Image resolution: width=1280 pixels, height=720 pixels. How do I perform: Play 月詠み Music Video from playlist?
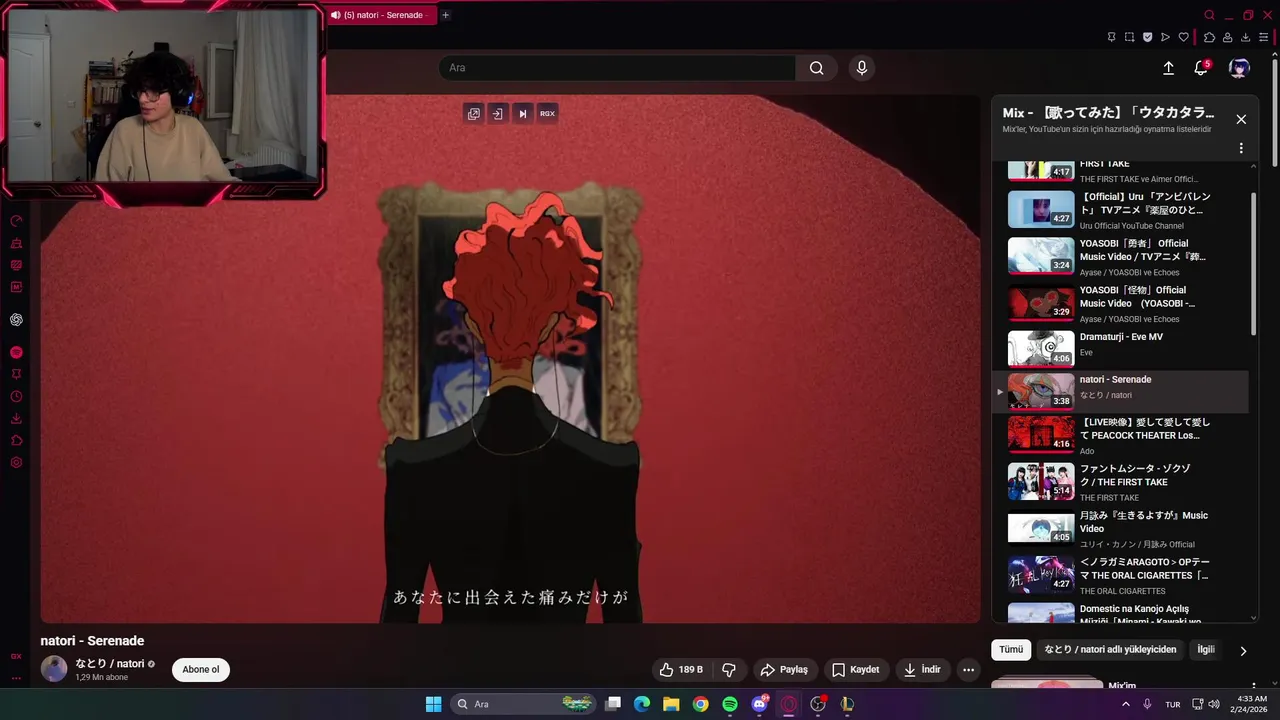click(1120, 529)
